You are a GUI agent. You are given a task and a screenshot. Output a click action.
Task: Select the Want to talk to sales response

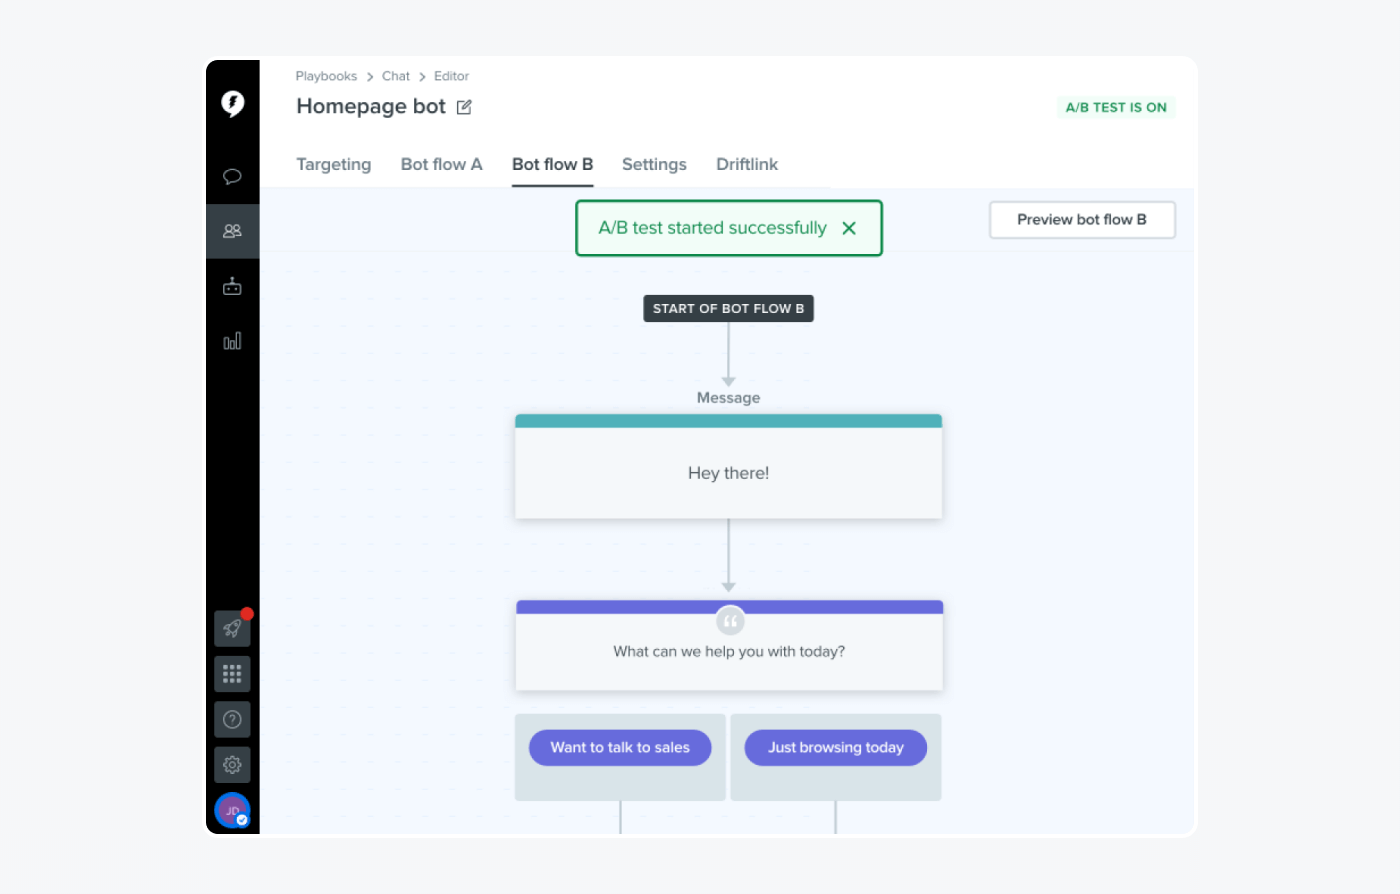(620, 747)
